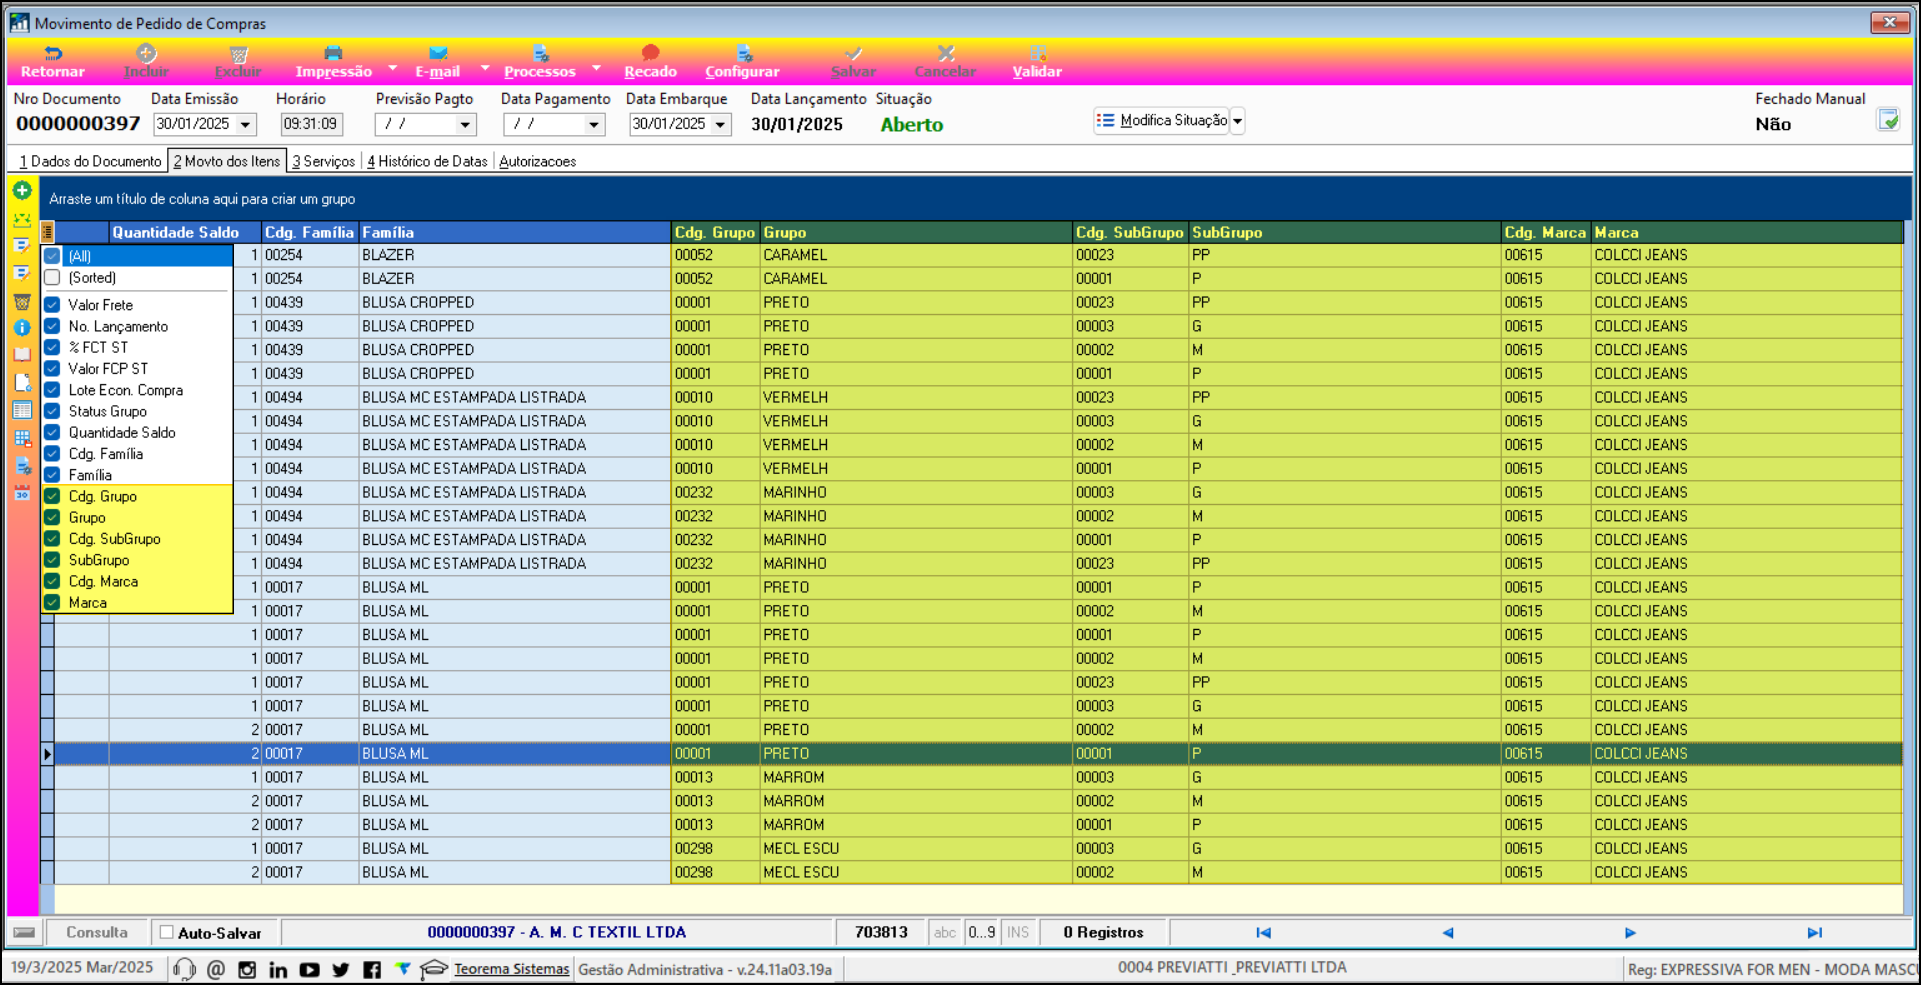Toggle the Quantidade Saldo column checkbox
The height and width of the screenshot is (985, 1921).
[52, 432]
